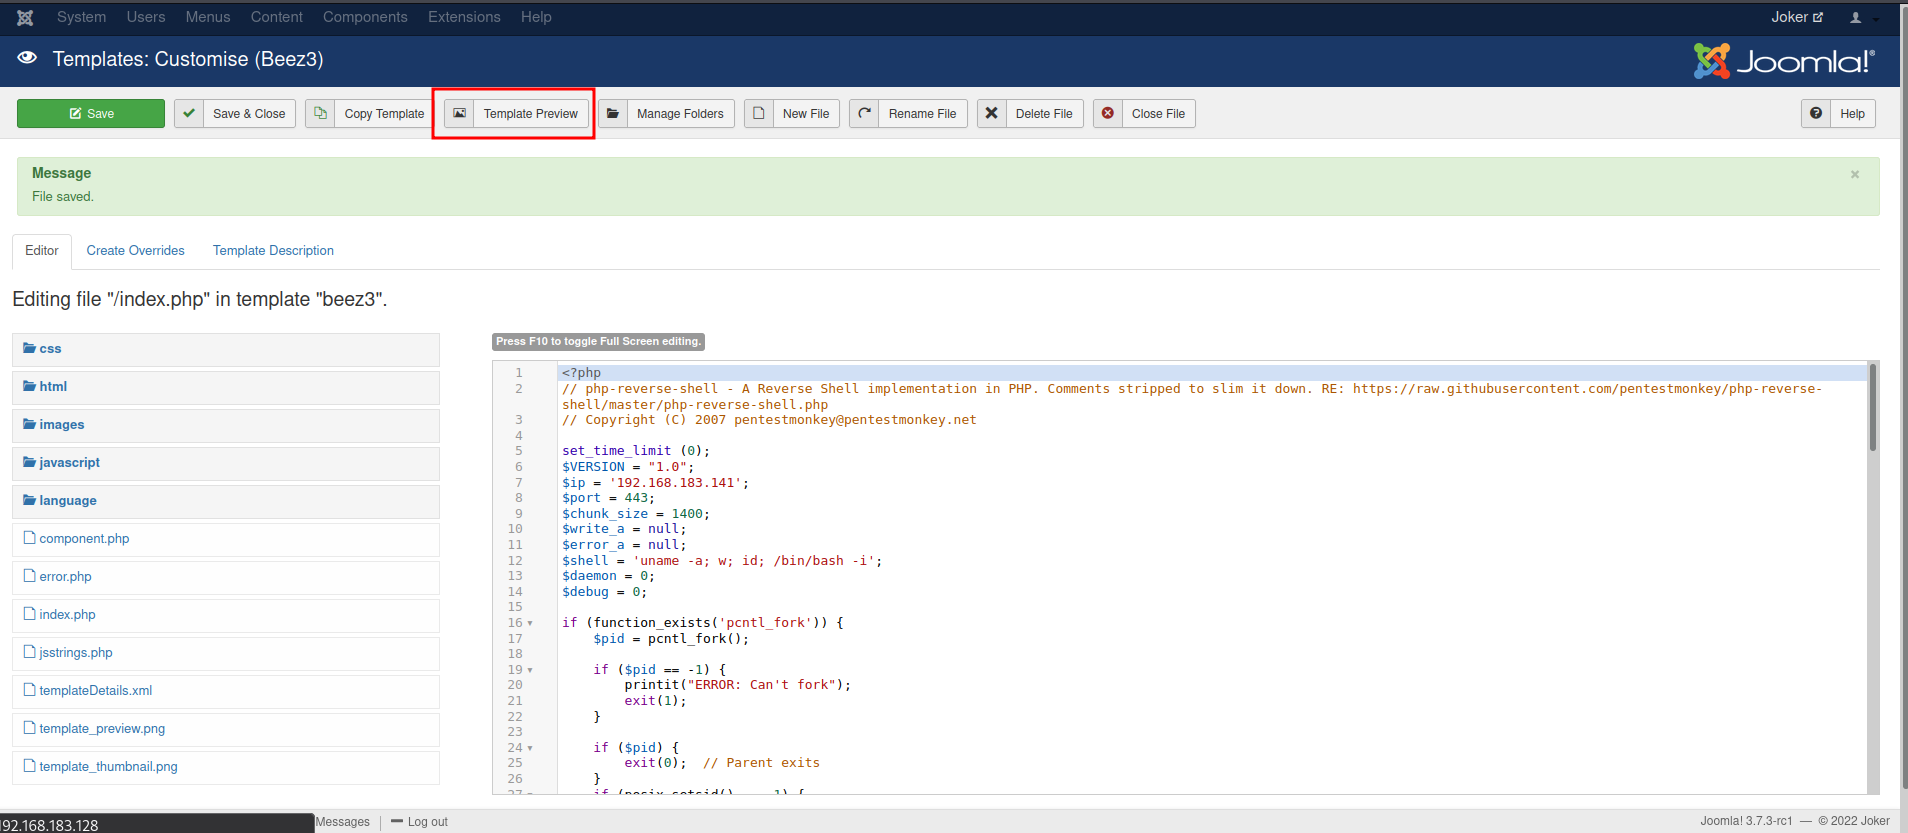
Task: Click the red cancel icon of Close File
Action: [x=1108, y=113]
